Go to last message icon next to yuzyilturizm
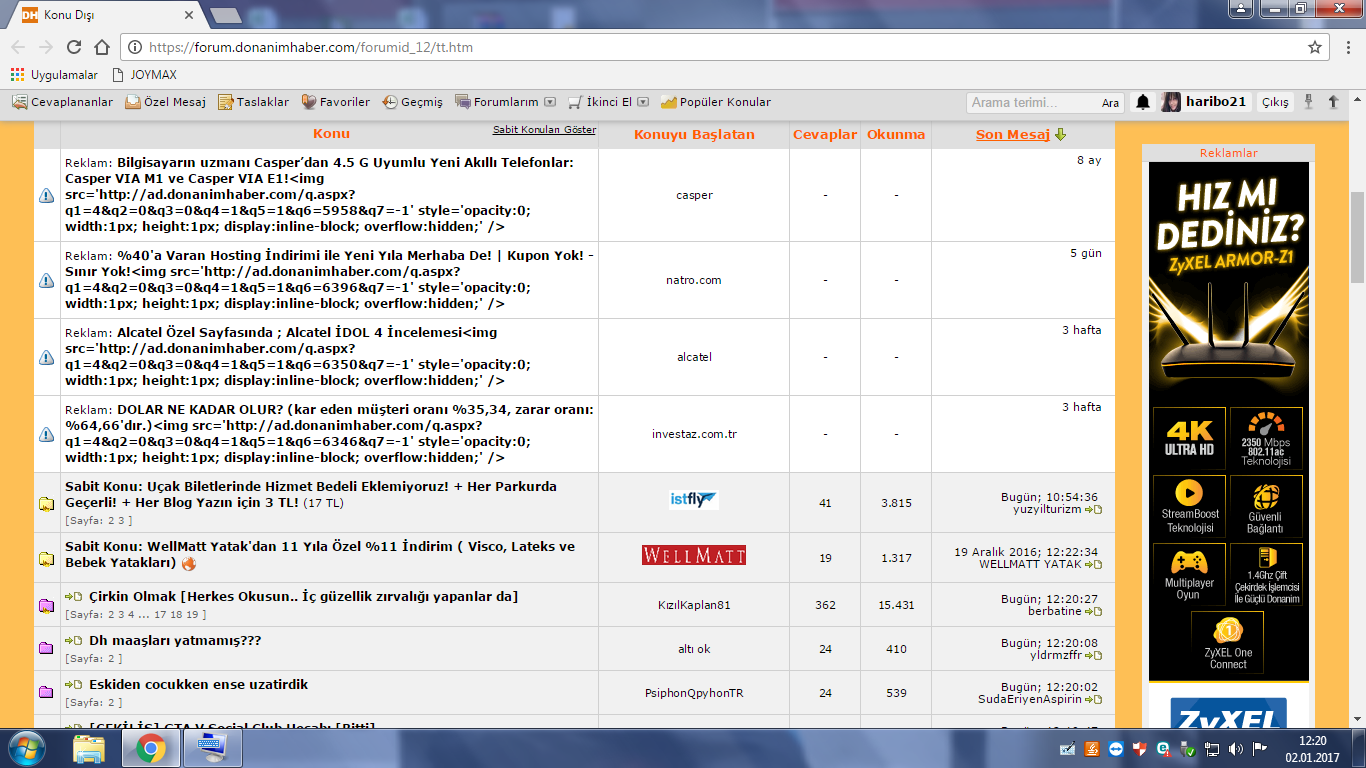 click(x=1093, y=510)
